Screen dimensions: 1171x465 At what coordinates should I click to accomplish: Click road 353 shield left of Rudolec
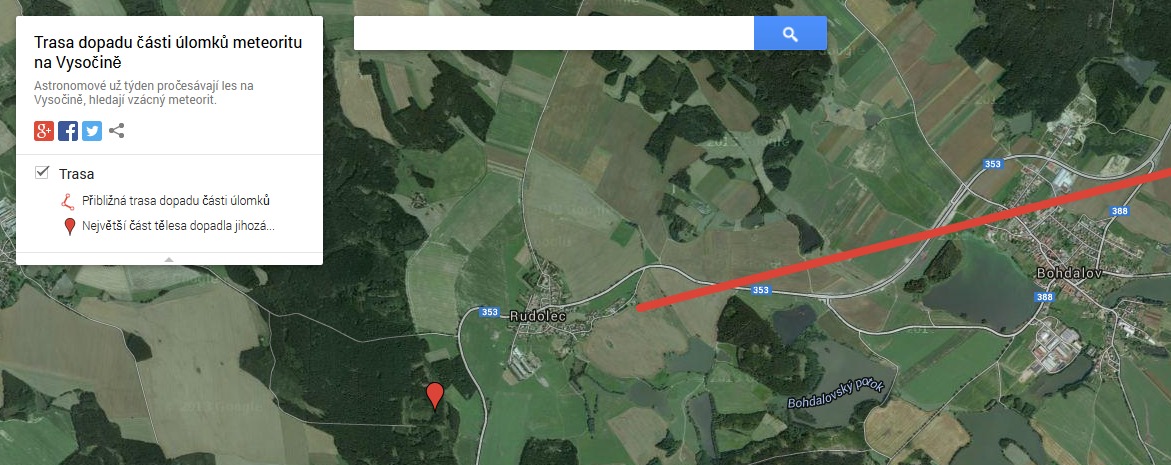[489, 312]
